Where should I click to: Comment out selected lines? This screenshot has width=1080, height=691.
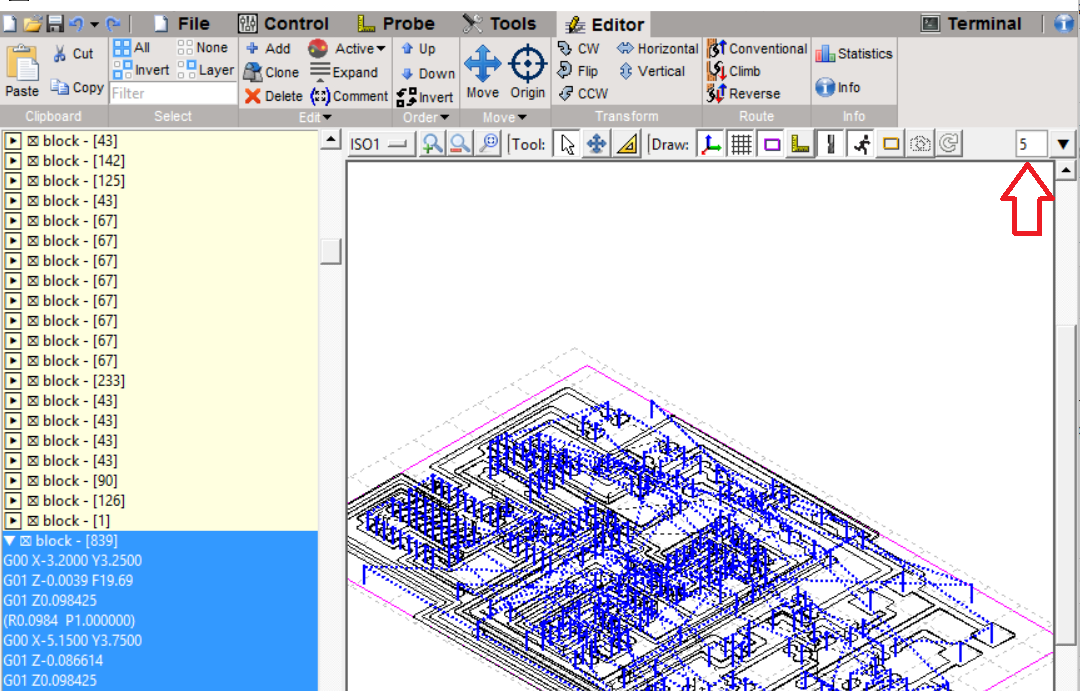[349, 96]
